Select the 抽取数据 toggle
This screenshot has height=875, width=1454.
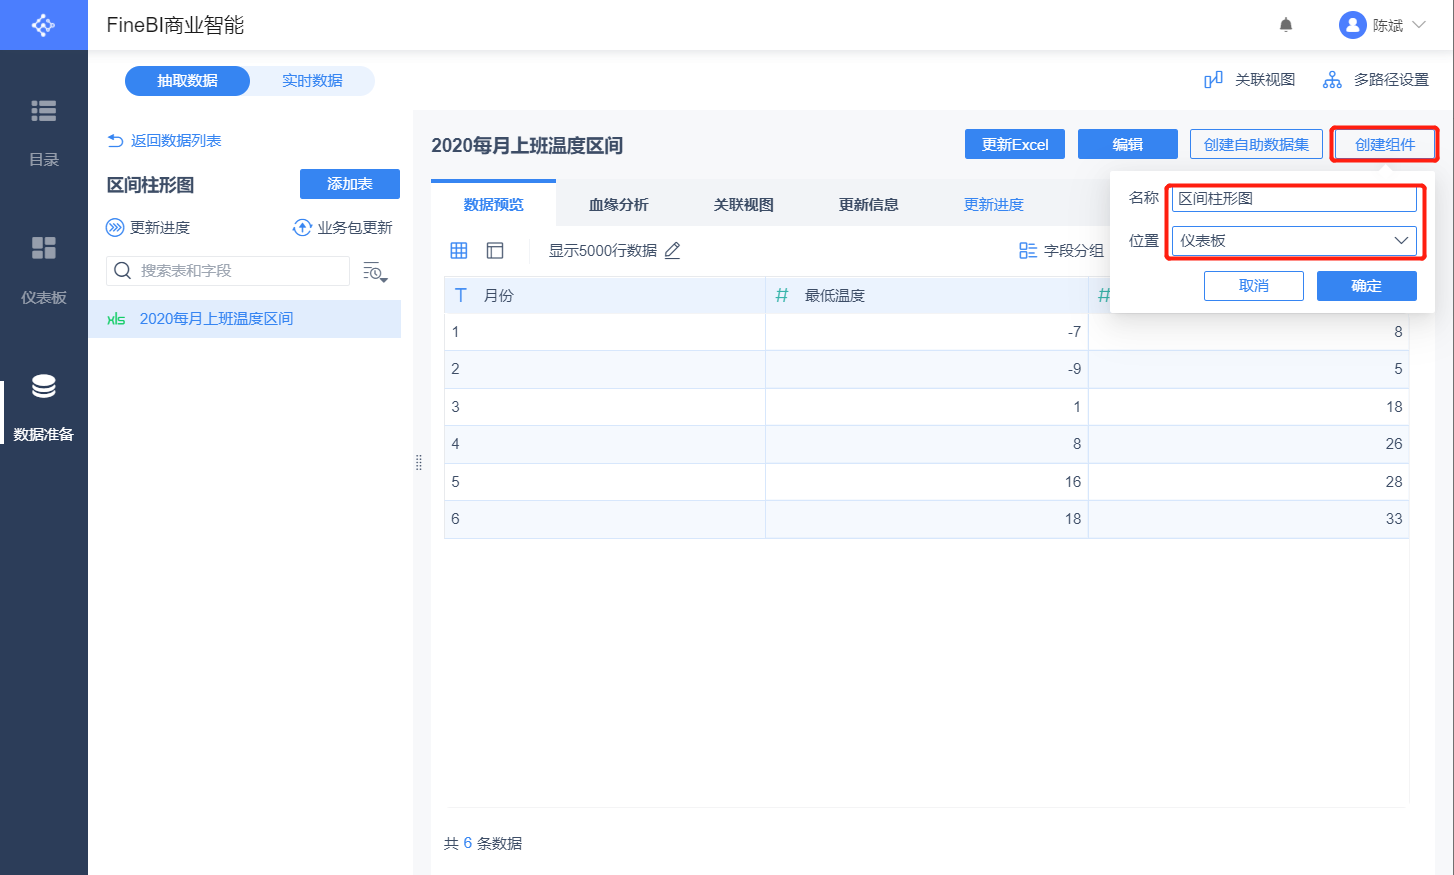click(187, 81)
